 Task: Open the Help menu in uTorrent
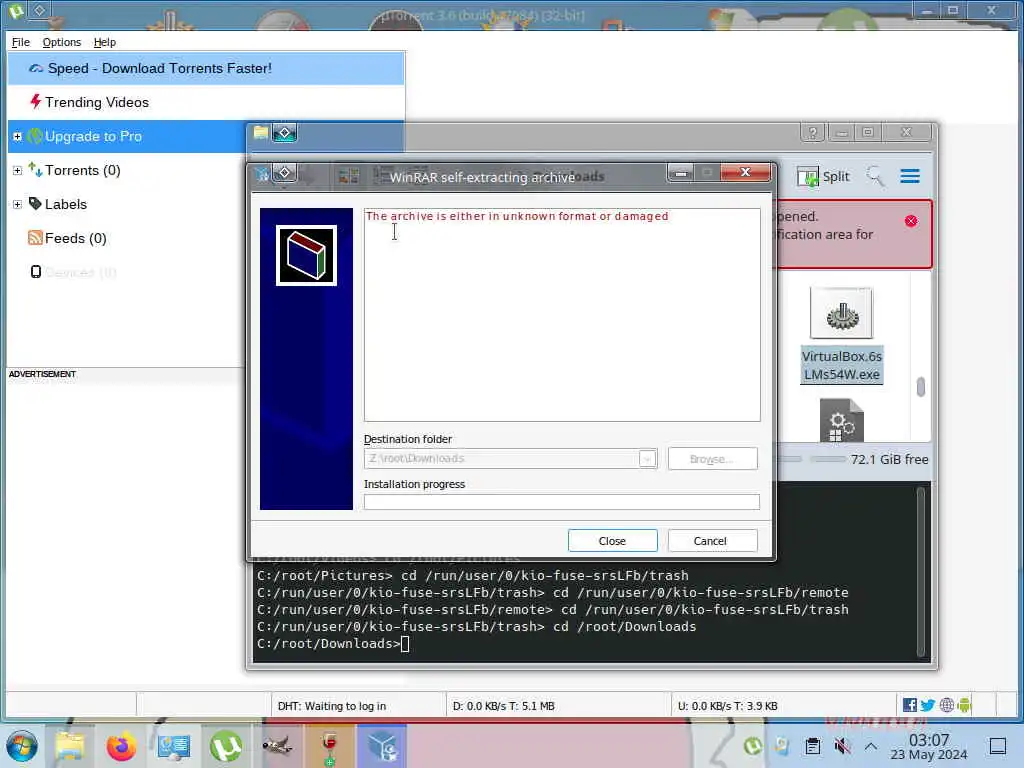coord(104,42)
